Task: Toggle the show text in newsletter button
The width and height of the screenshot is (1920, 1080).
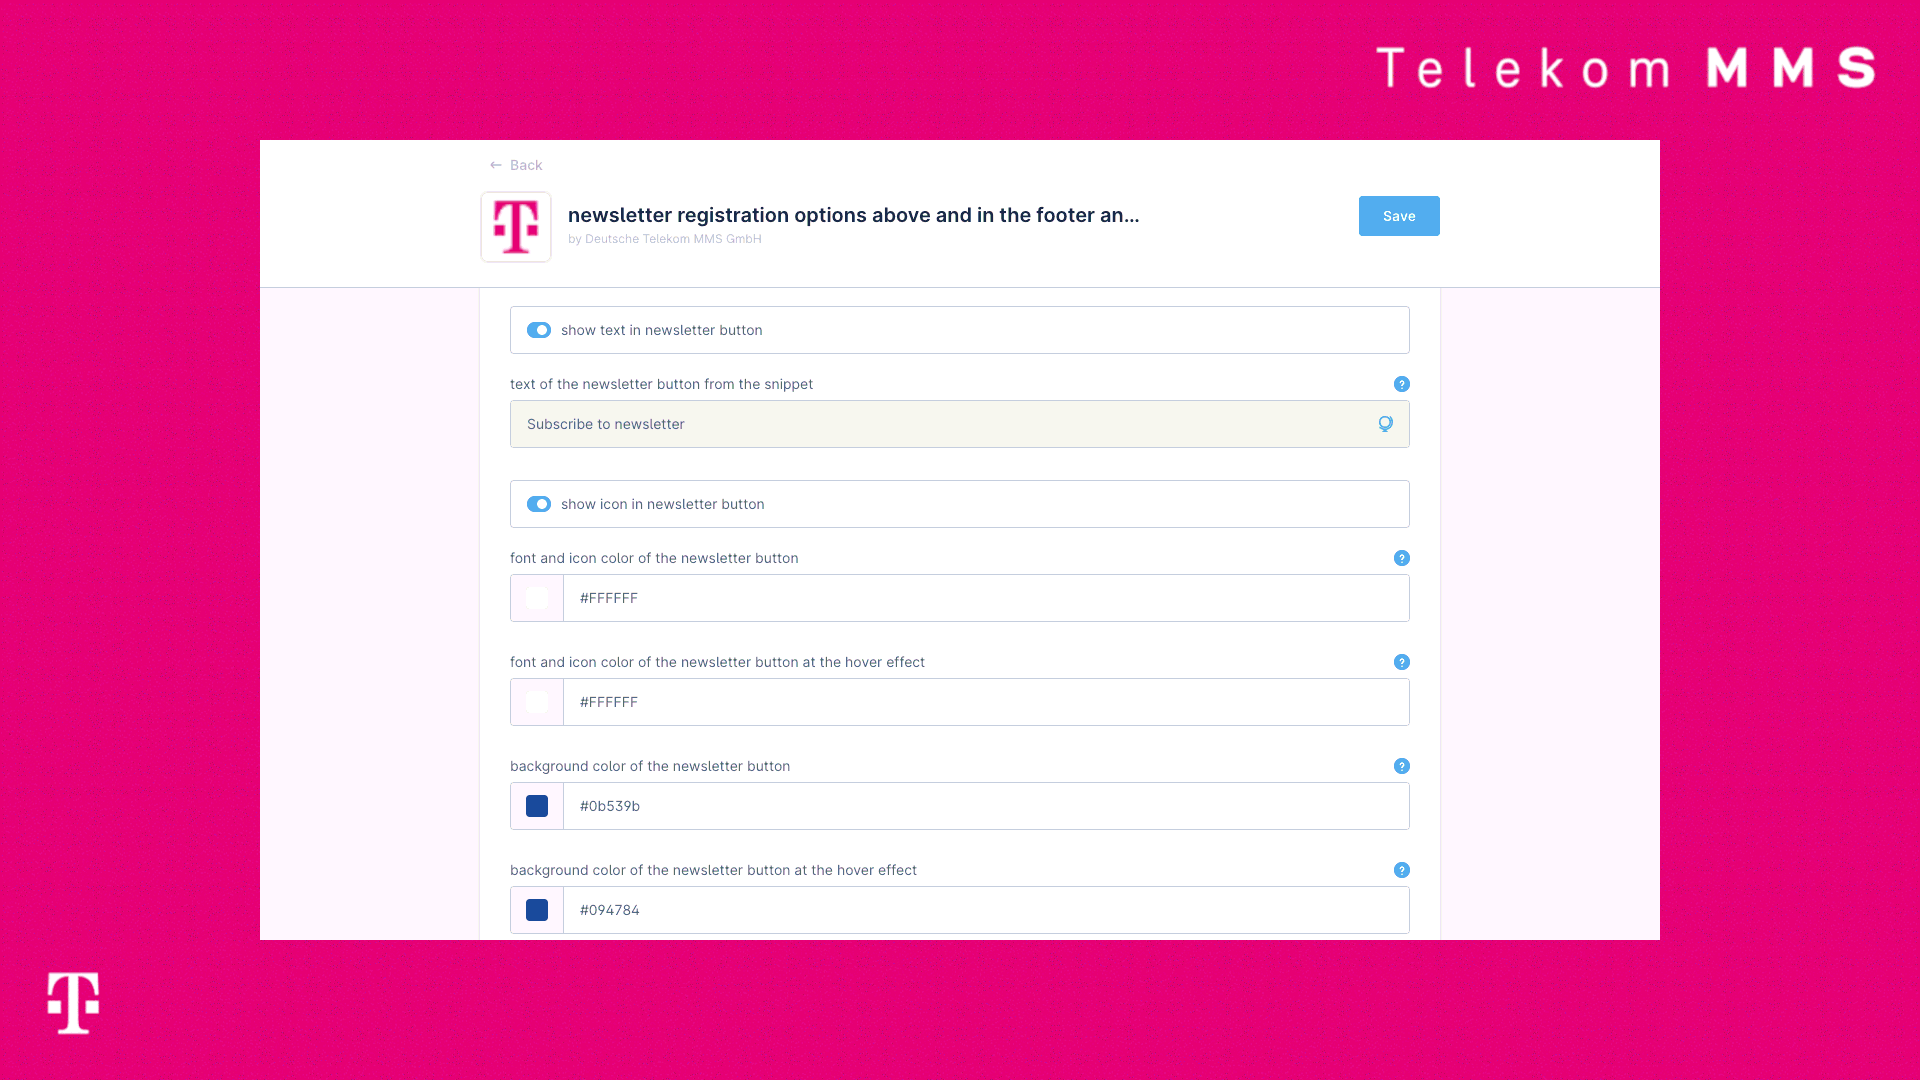Action: (x=538, y=330)
